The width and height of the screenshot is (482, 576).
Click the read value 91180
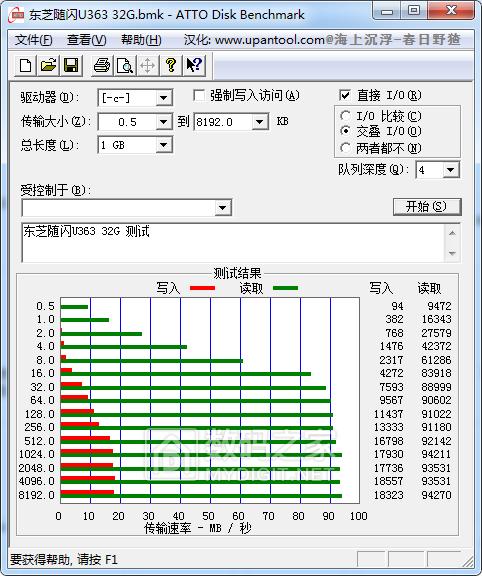coord(436,427)
